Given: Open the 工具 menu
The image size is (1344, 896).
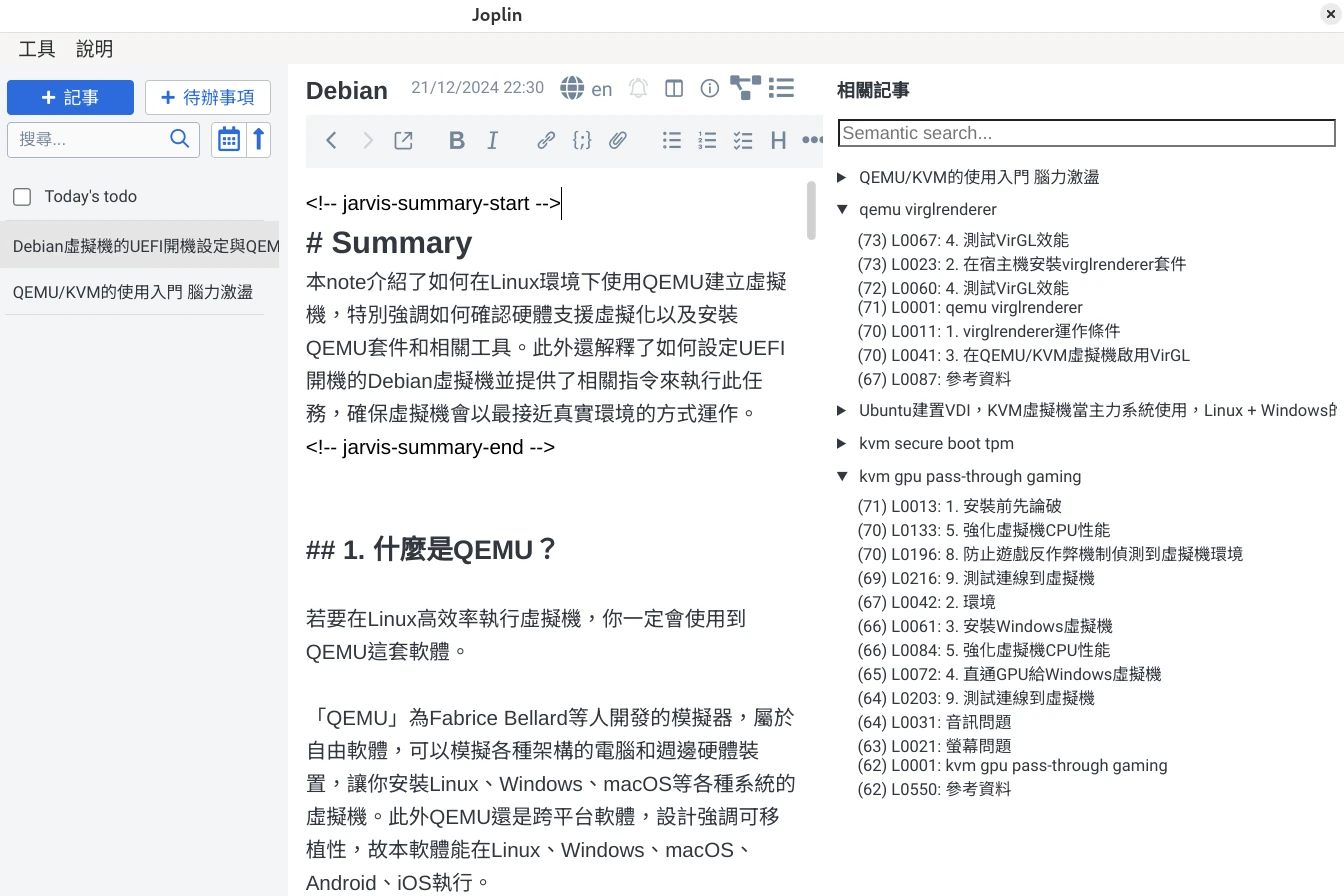Looking at the screenshot, I should (x=36, y=49).
